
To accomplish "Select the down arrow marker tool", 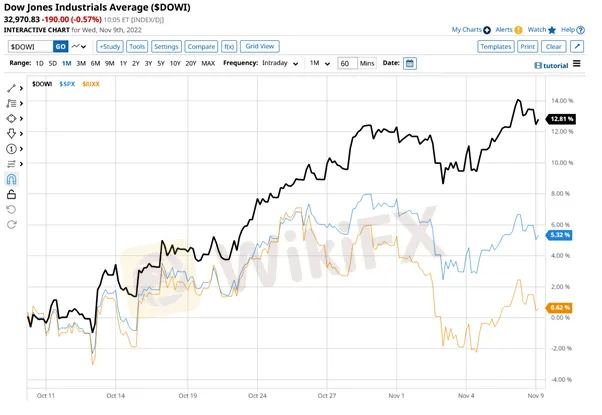I will [11, 133].
